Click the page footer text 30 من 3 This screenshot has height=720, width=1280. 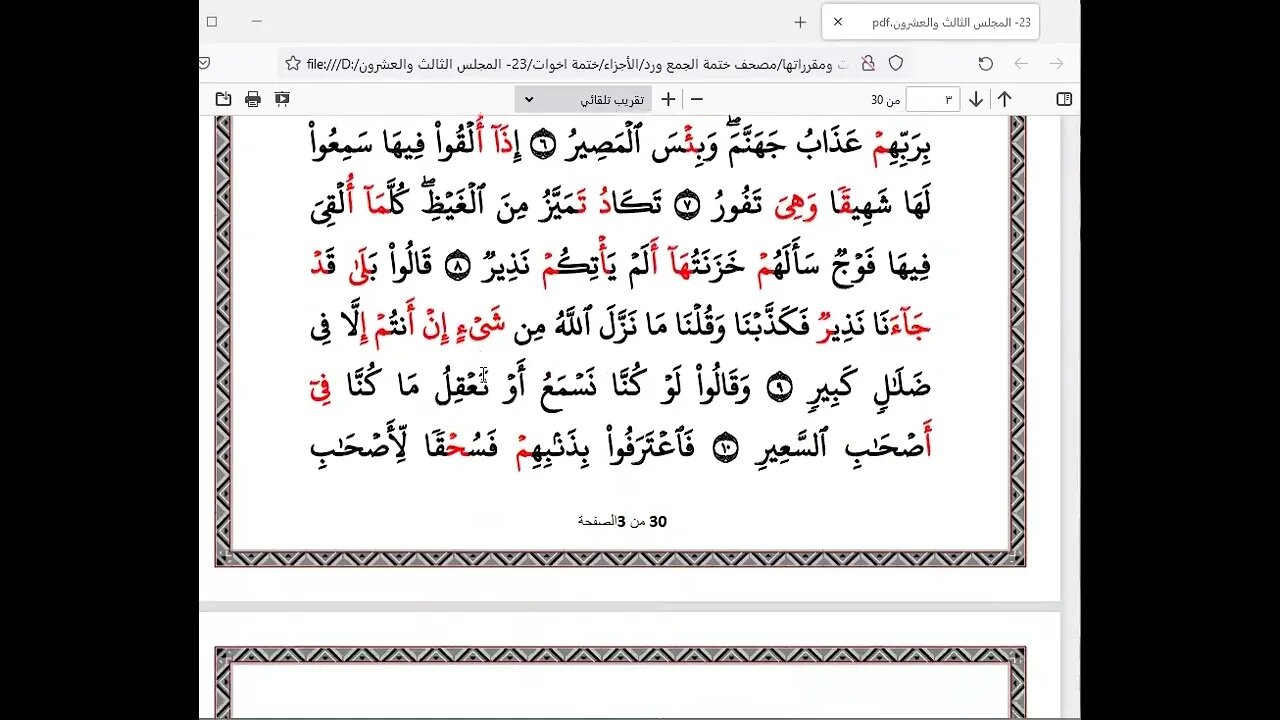pos(622,521)
